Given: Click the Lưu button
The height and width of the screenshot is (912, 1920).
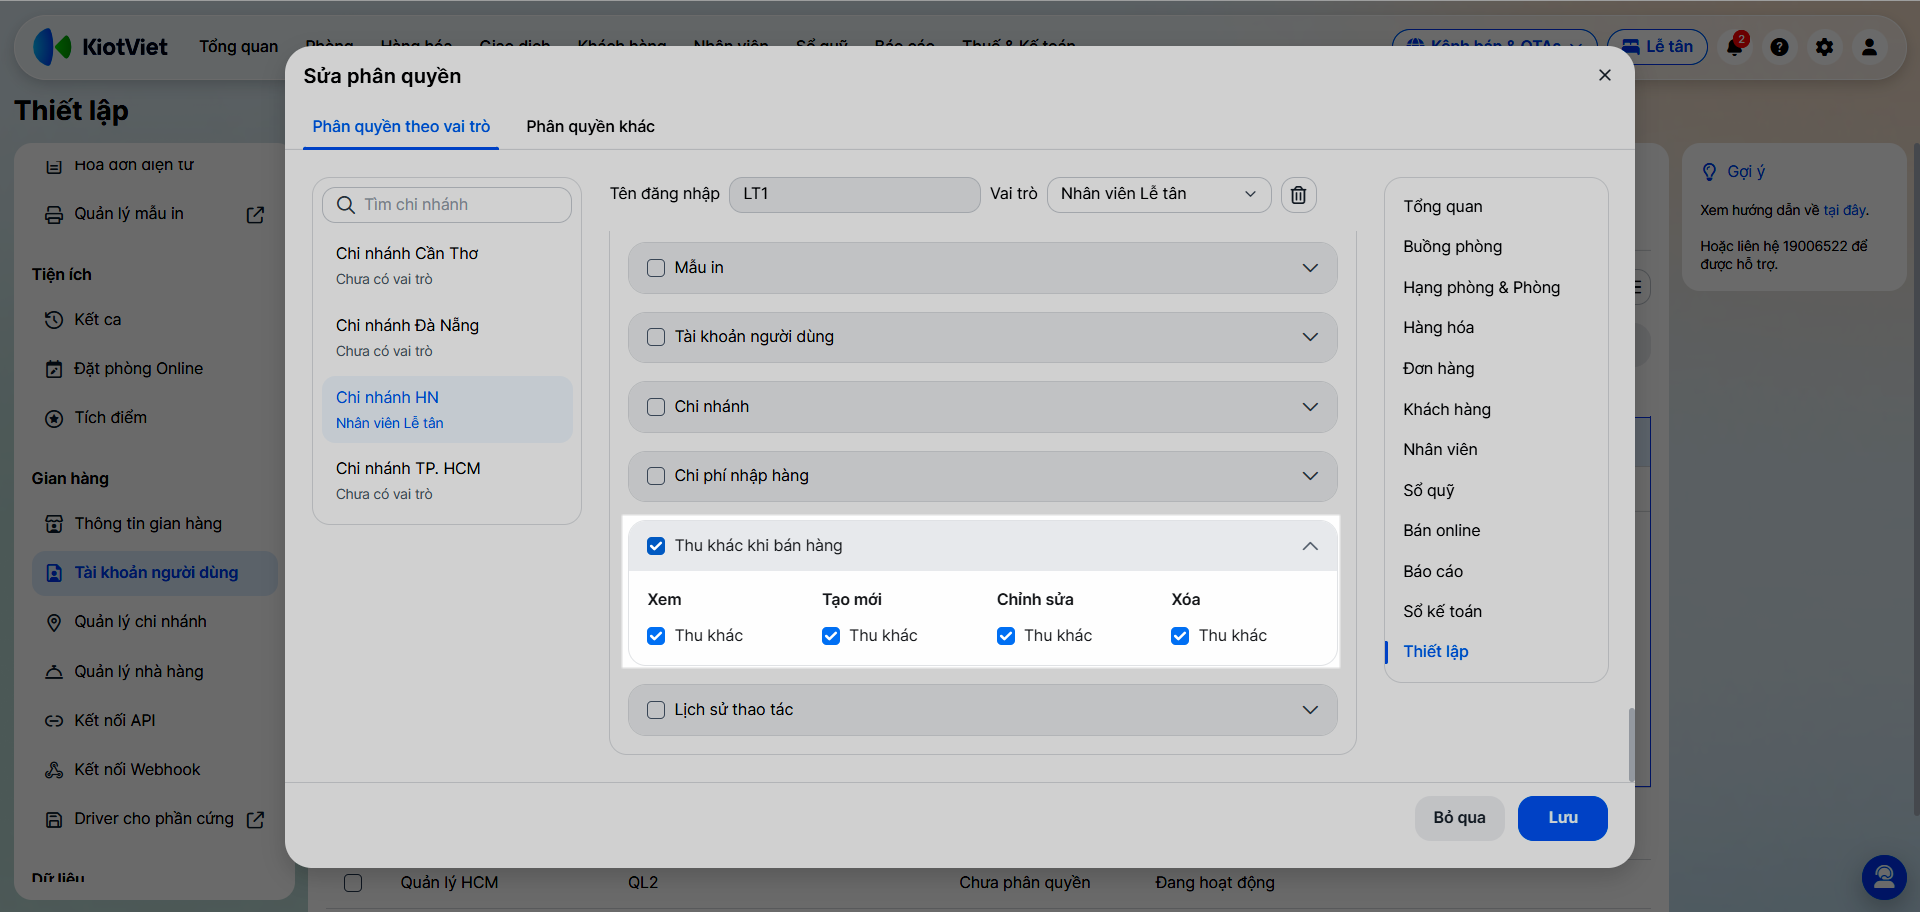Looking at the screenshot, I should [1562, 818].
